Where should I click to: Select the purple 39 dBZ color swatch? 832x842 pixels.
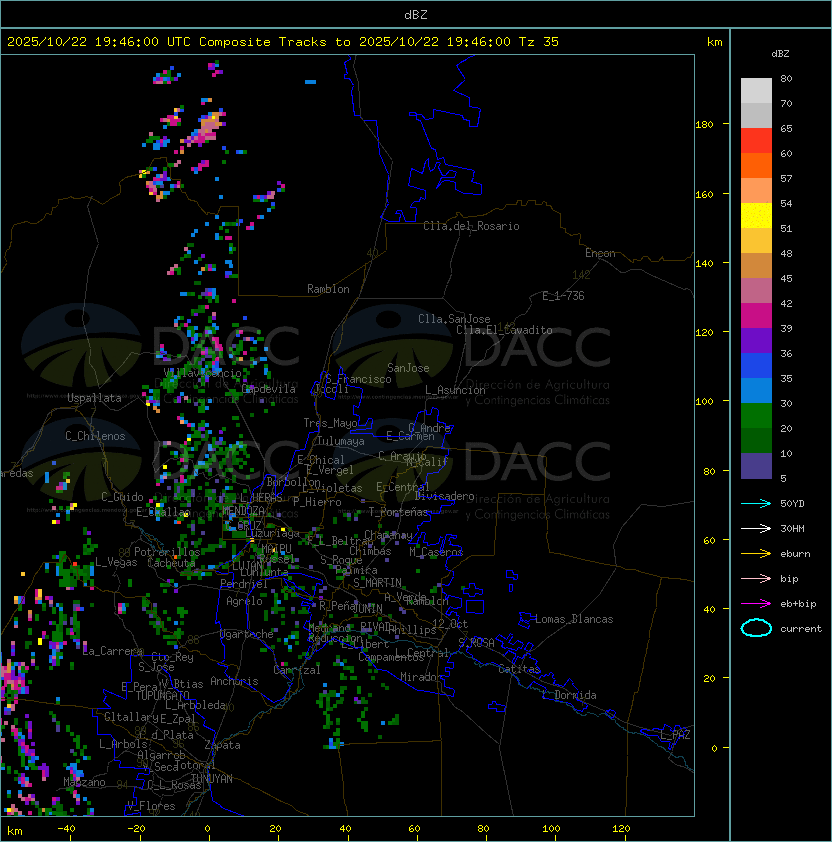click(756, 340)
